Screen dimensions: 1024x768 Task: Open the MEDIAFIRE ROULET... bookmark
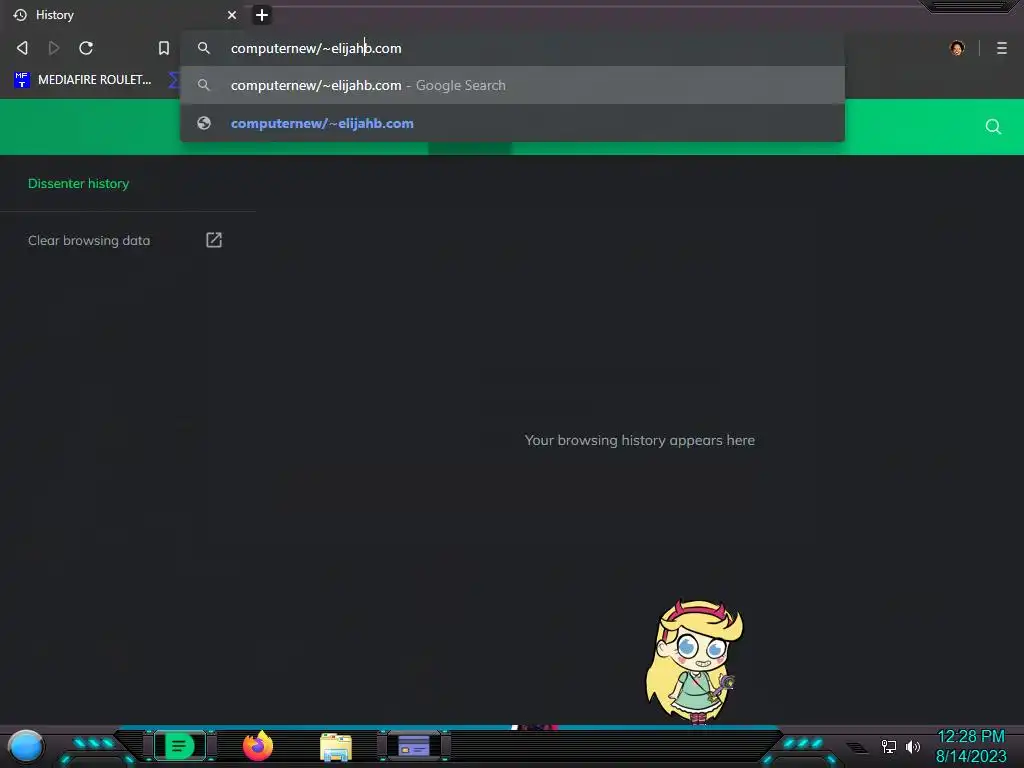click(x=83, y=80)
